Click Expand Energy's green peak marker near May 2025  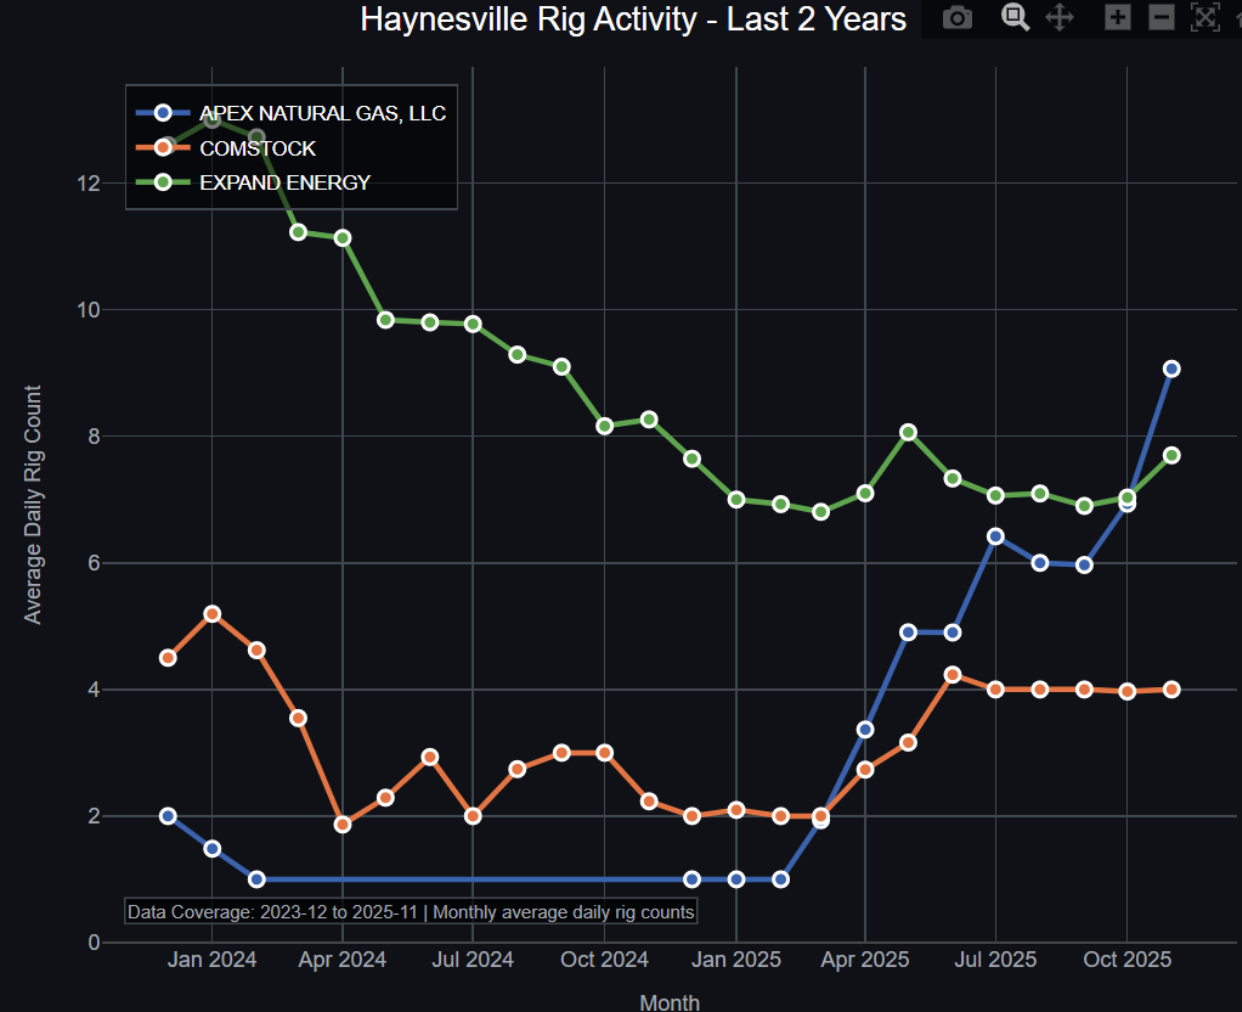click(x=908, y=433)
